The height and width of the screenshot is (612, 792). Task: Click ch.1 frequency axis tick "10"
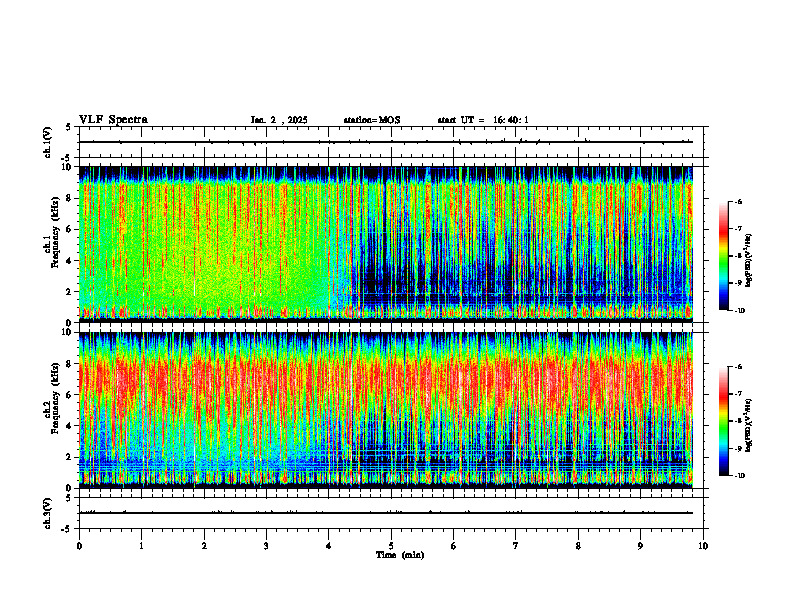pos(67,167)
